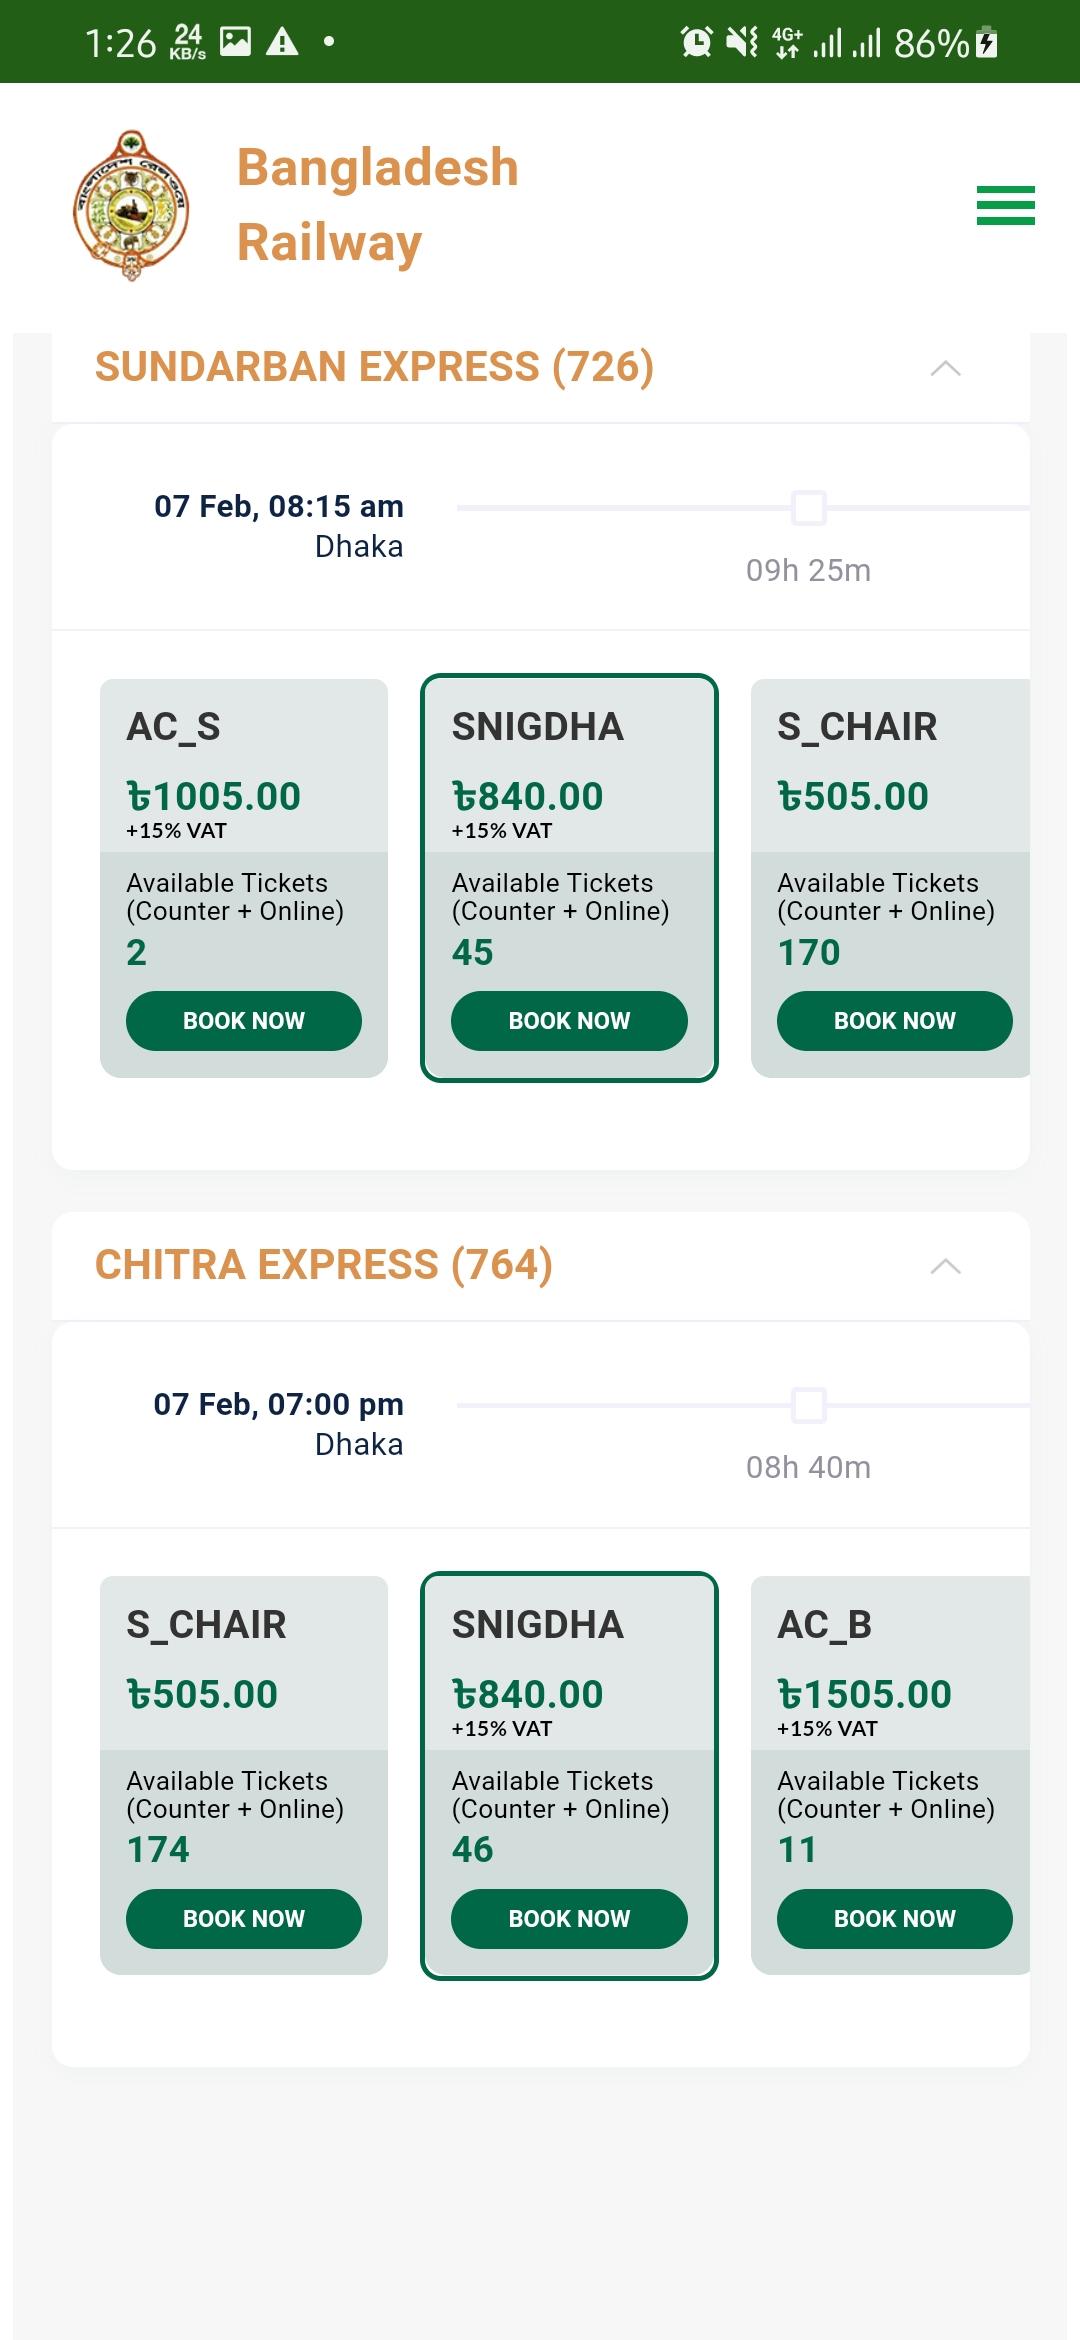1080x2340 pixels.
Task: Book the Chitra Express S_CHAIR seat
Action: 244,1919
